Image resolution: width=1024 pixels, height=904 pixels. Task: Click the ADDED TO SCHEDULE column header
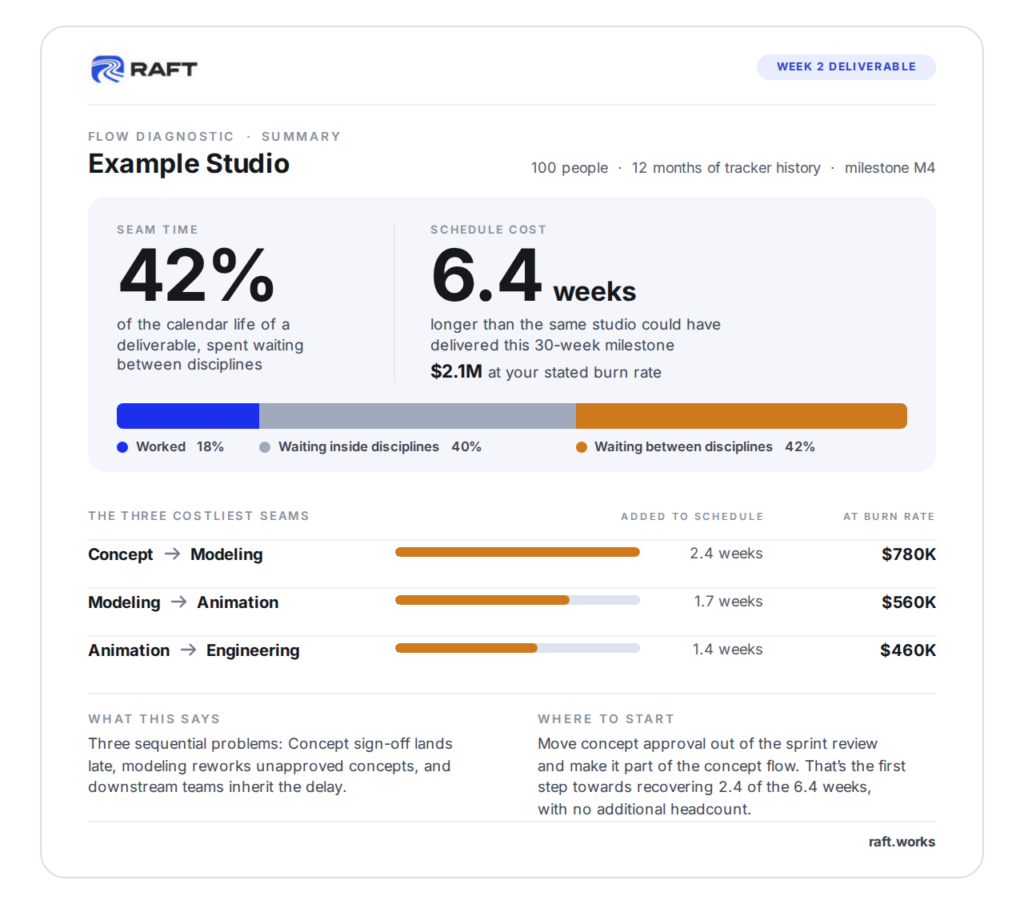click(692, 517)
